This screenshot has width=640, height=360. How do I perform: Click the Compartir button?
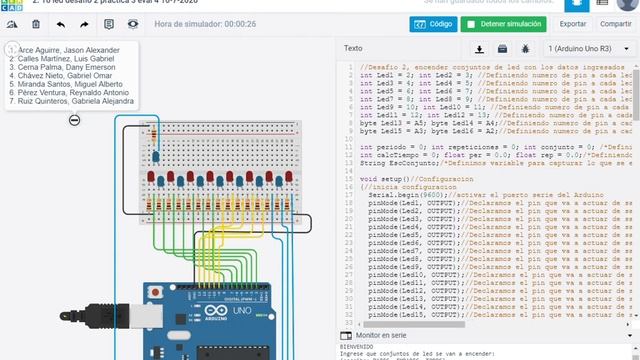616,24
